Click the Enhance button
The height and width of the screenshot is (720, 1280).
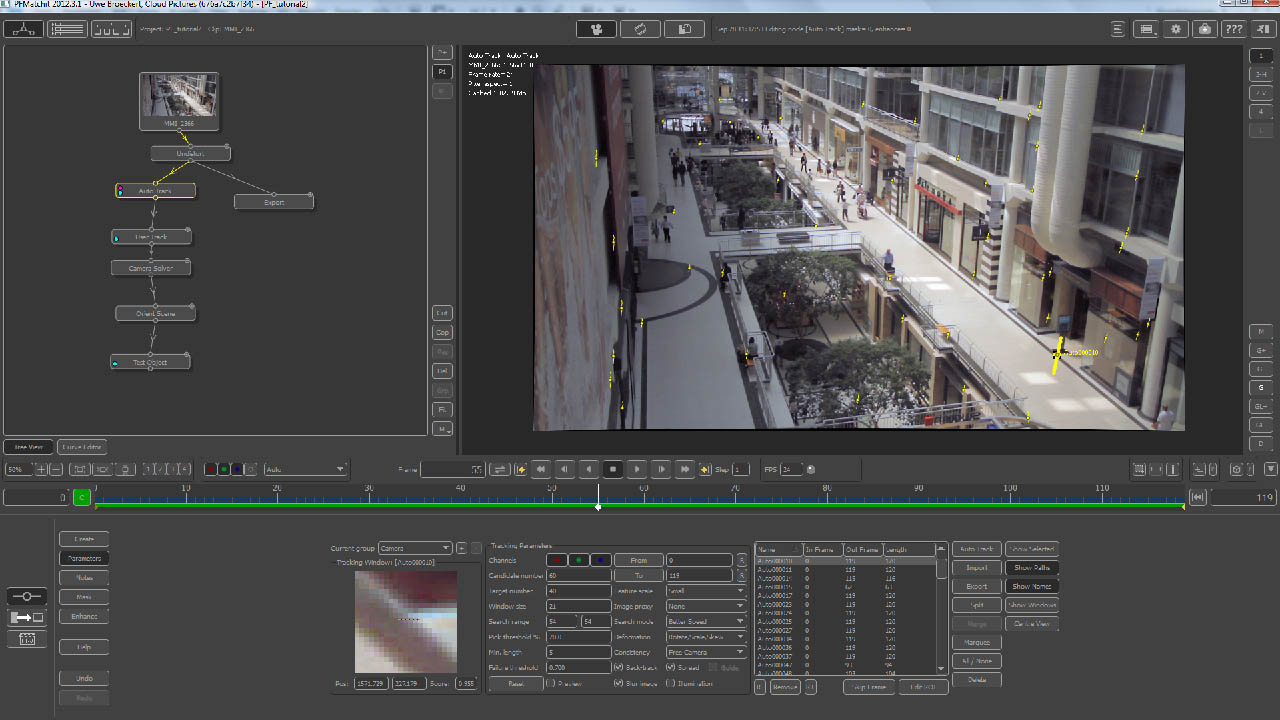click(x=84, y=616)
